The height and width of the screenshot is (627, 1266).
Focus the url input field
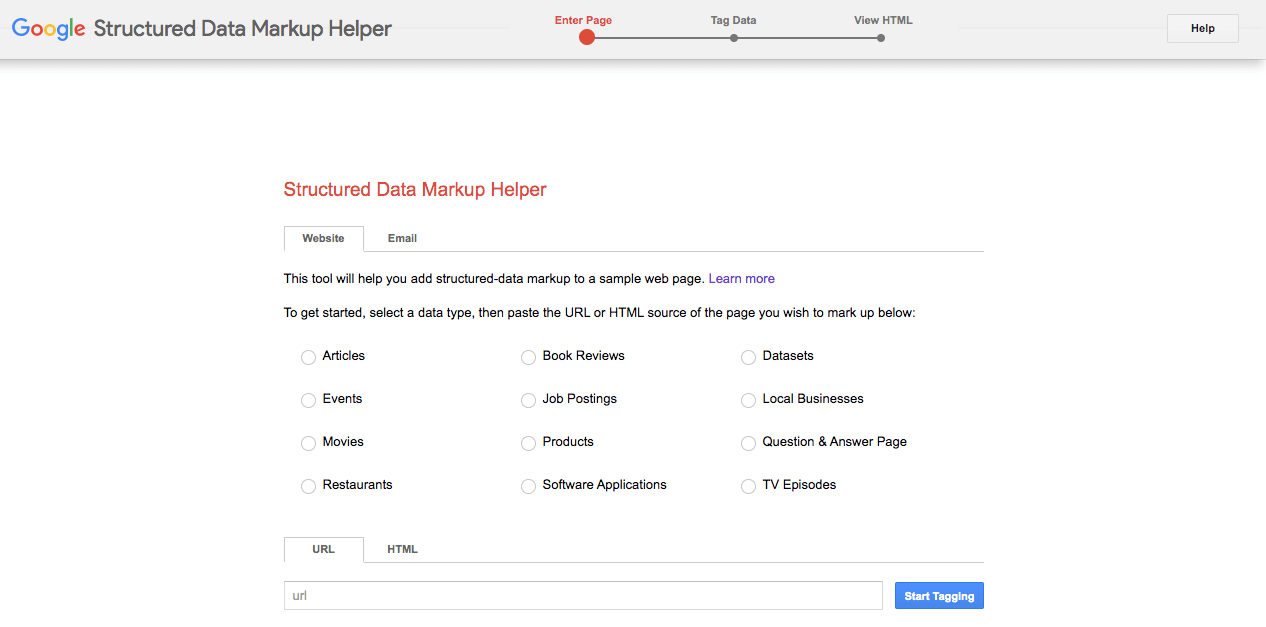pyautogui.click(x=583, y=596)
